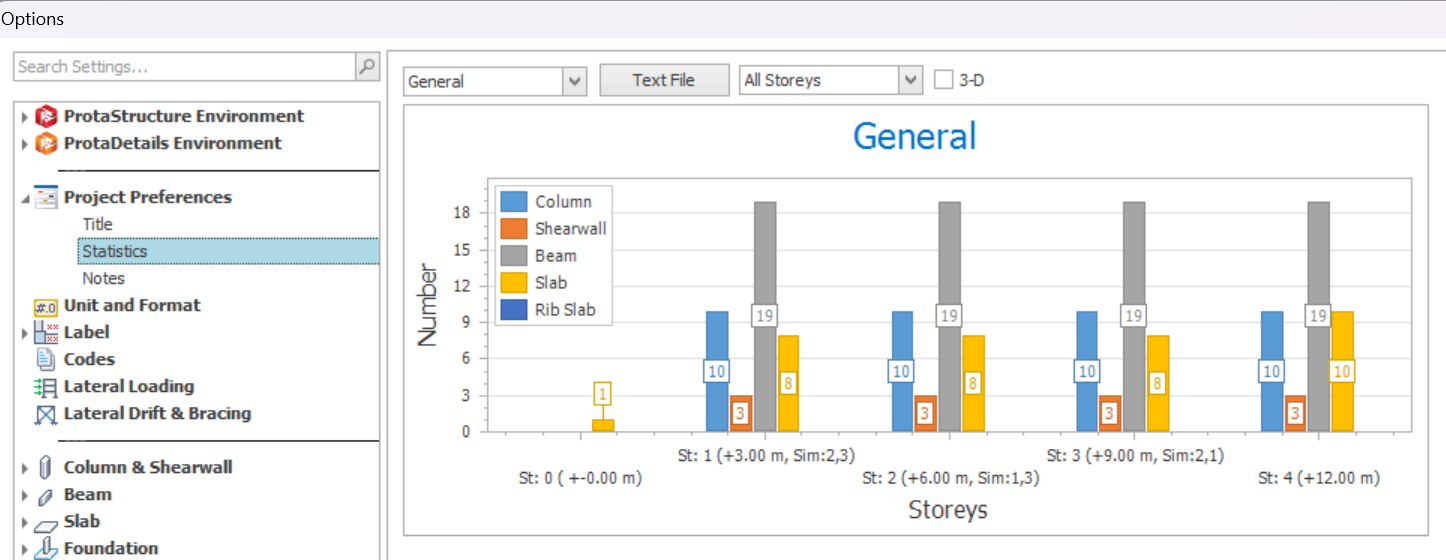1446x560 pixels.
Task: Expand the Label tree node
Action: [25, 333]
